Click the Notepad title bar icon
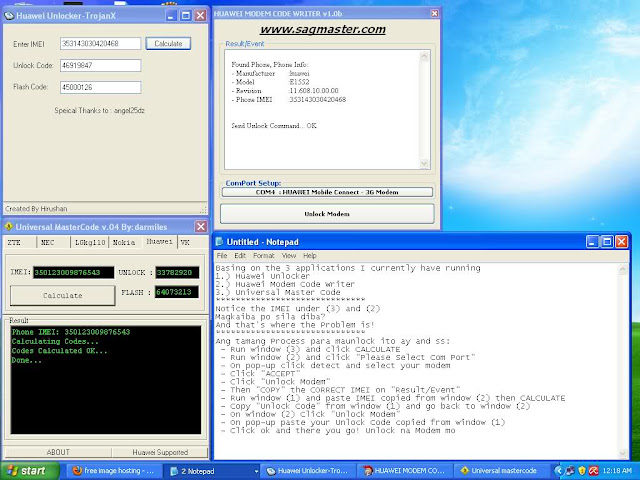Image resolution: width=640 pixels, height=480 pixels. point(220,242)
